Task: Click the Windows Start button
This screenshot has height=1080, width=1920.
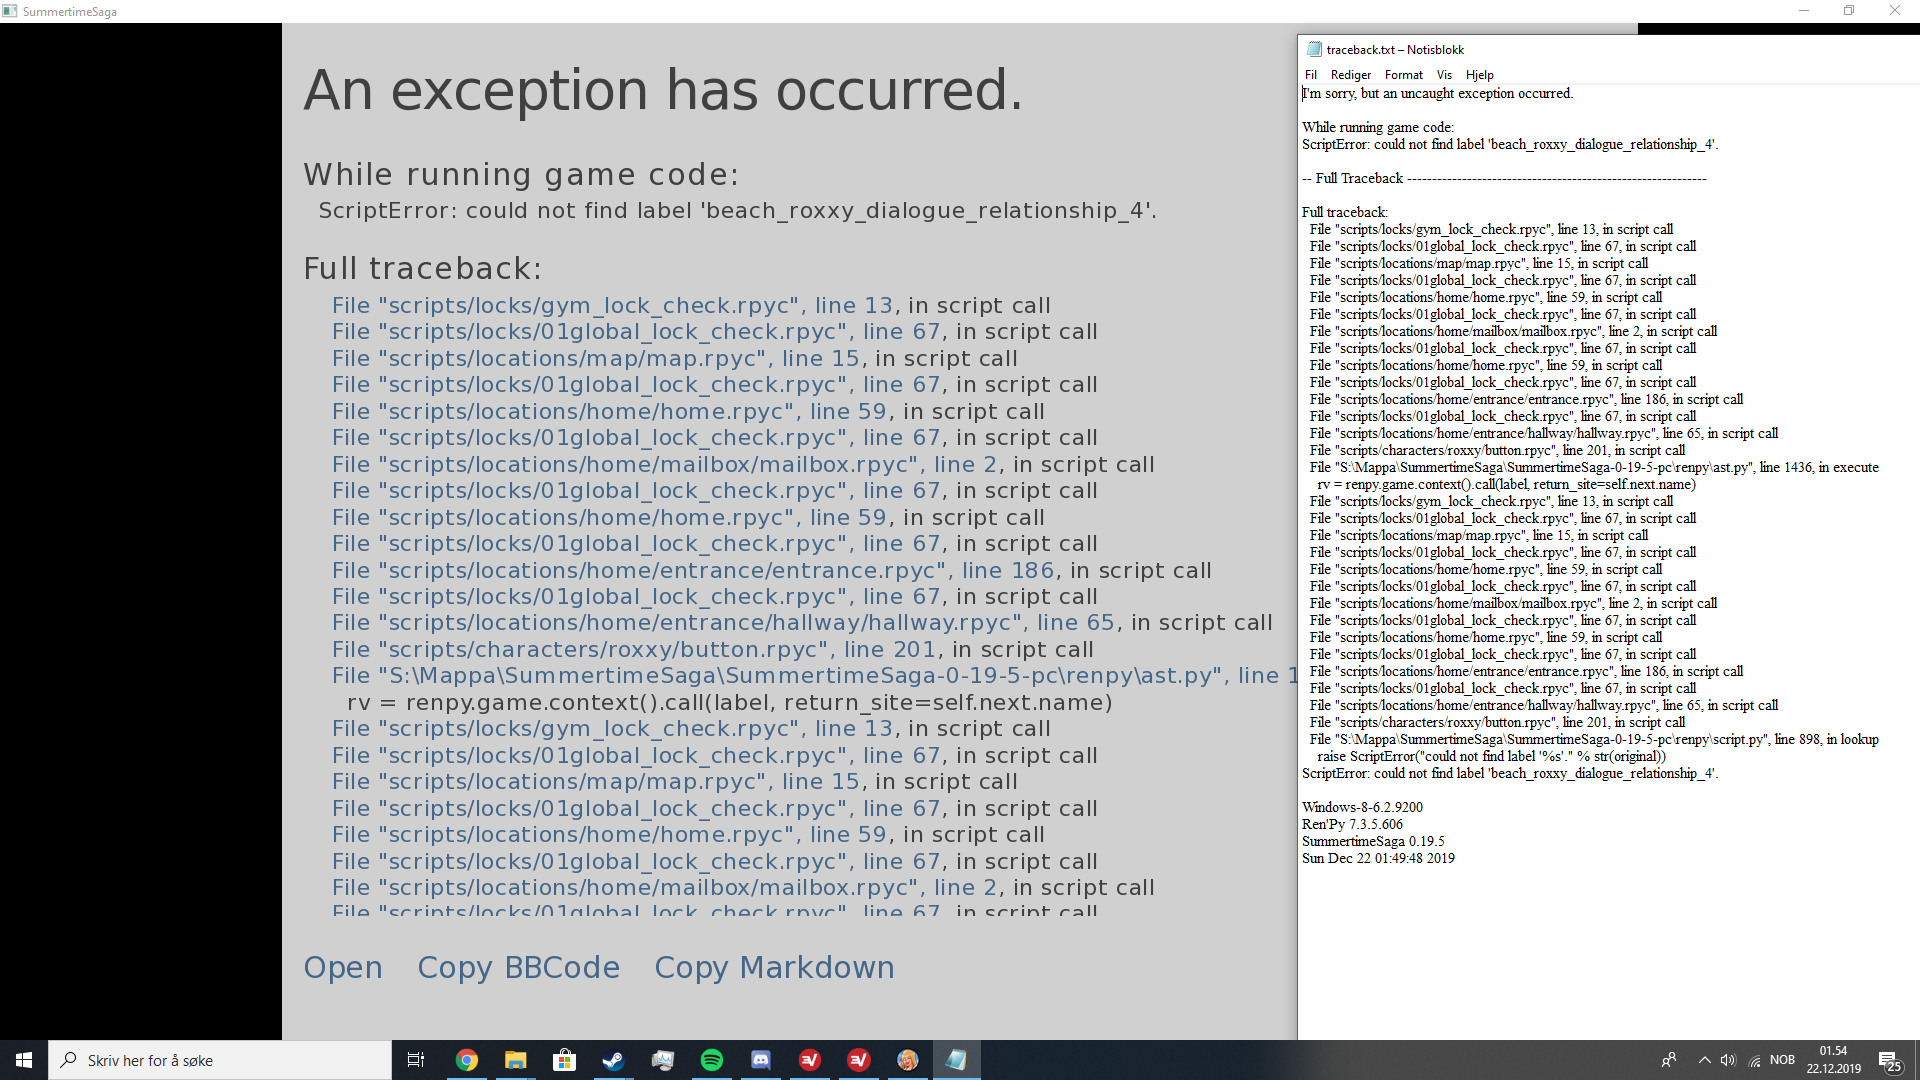Action: tap(24, 1060)
